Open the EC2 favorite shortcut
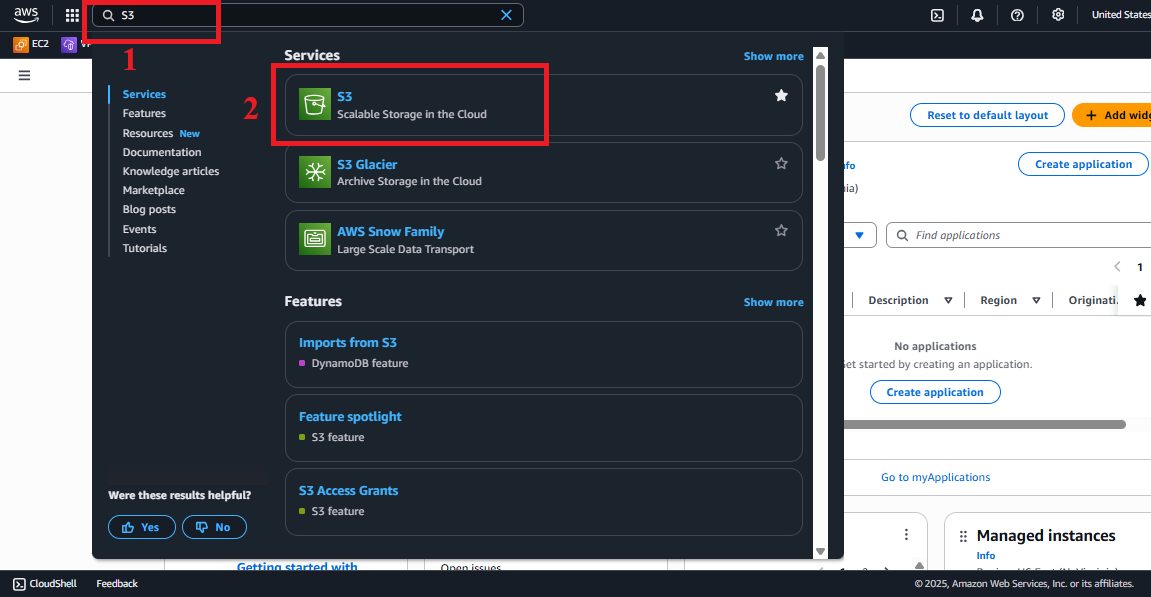1151x597 pixels. point(32,44)
